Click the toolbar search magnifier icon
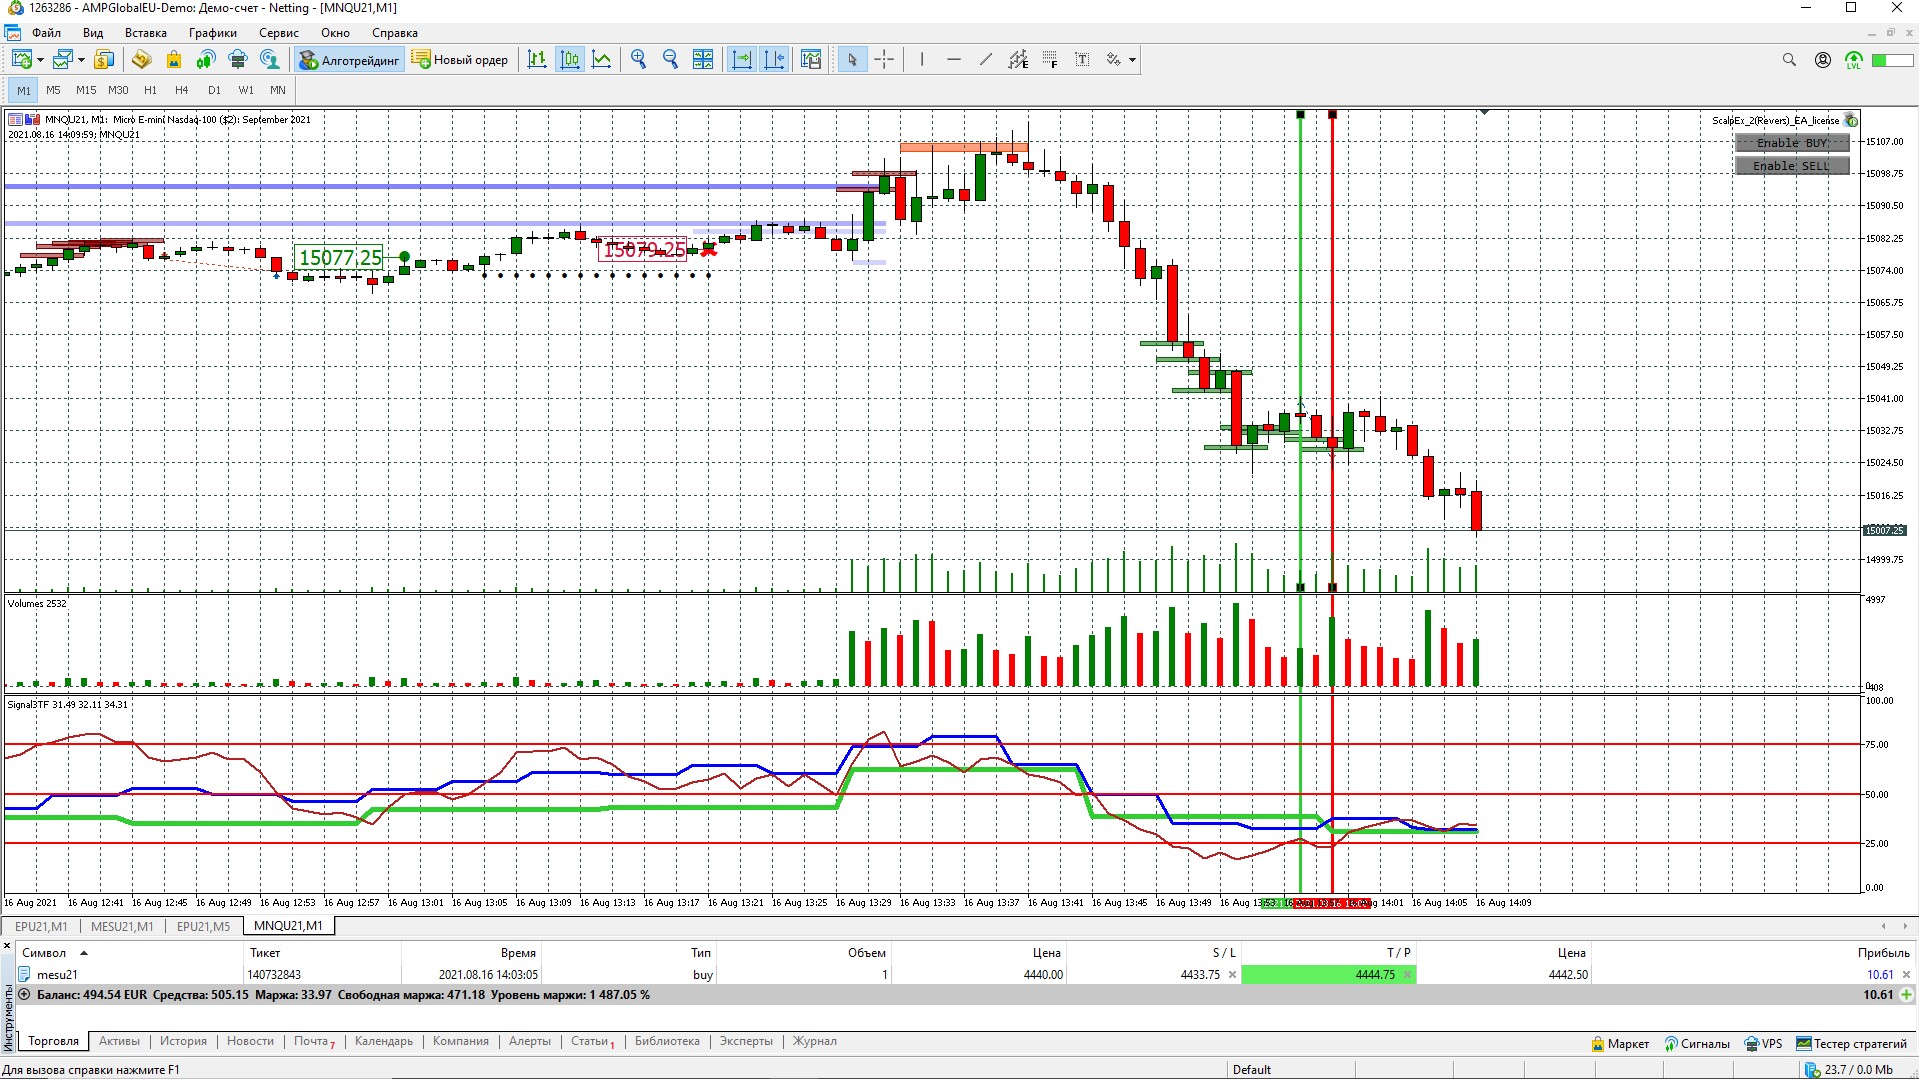Screen dimensions: 1919x1079 [x=1789, y=60]
